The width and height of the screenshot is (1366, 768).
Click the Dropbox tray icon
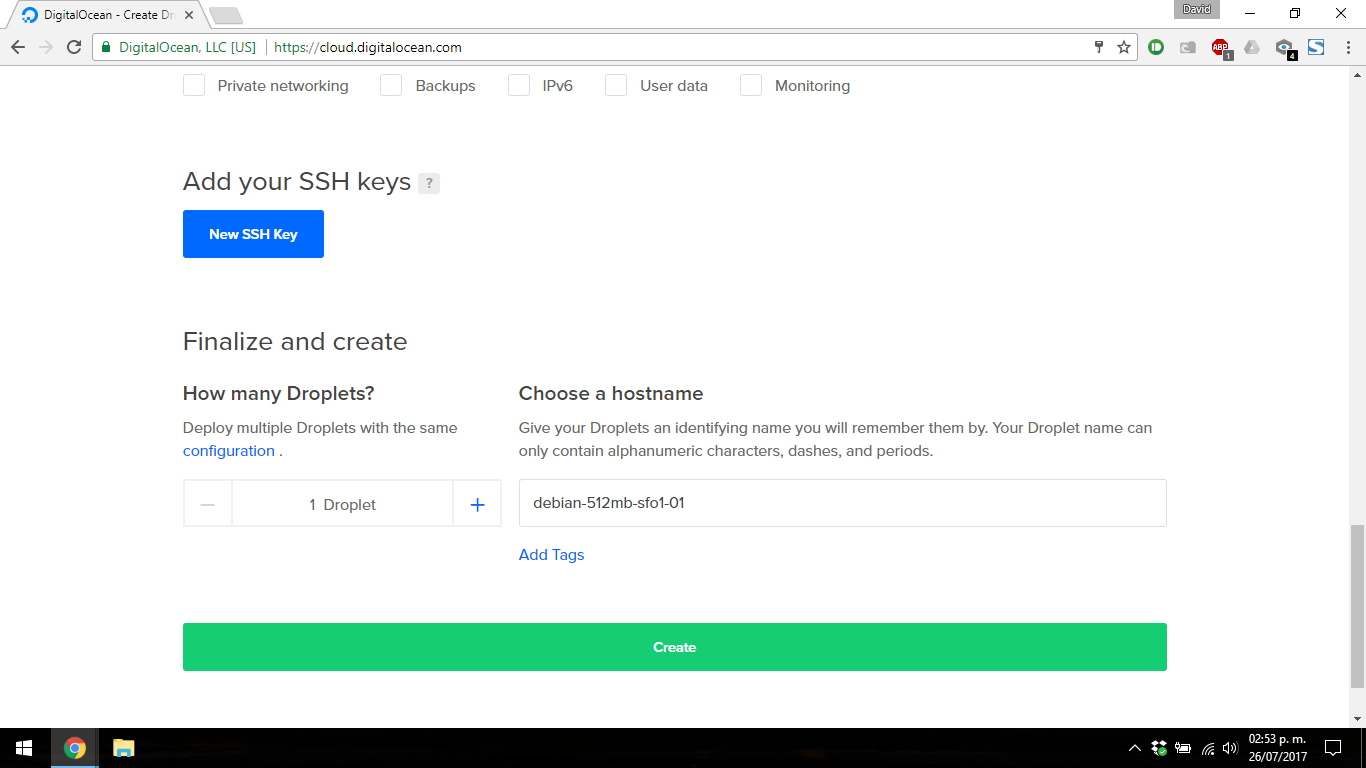coord(1159,748)
